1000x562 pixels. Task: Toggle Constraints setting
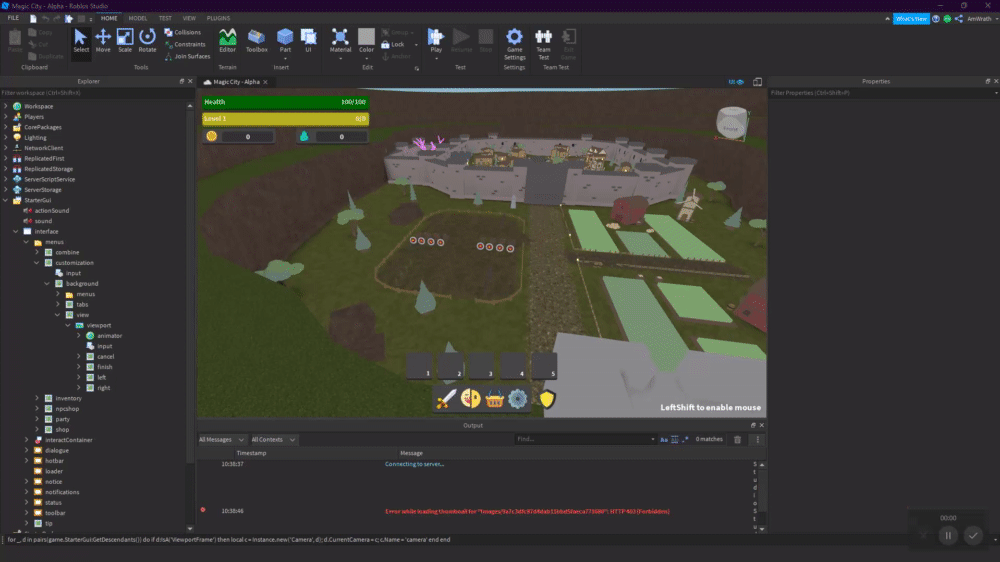click(186, 44)
